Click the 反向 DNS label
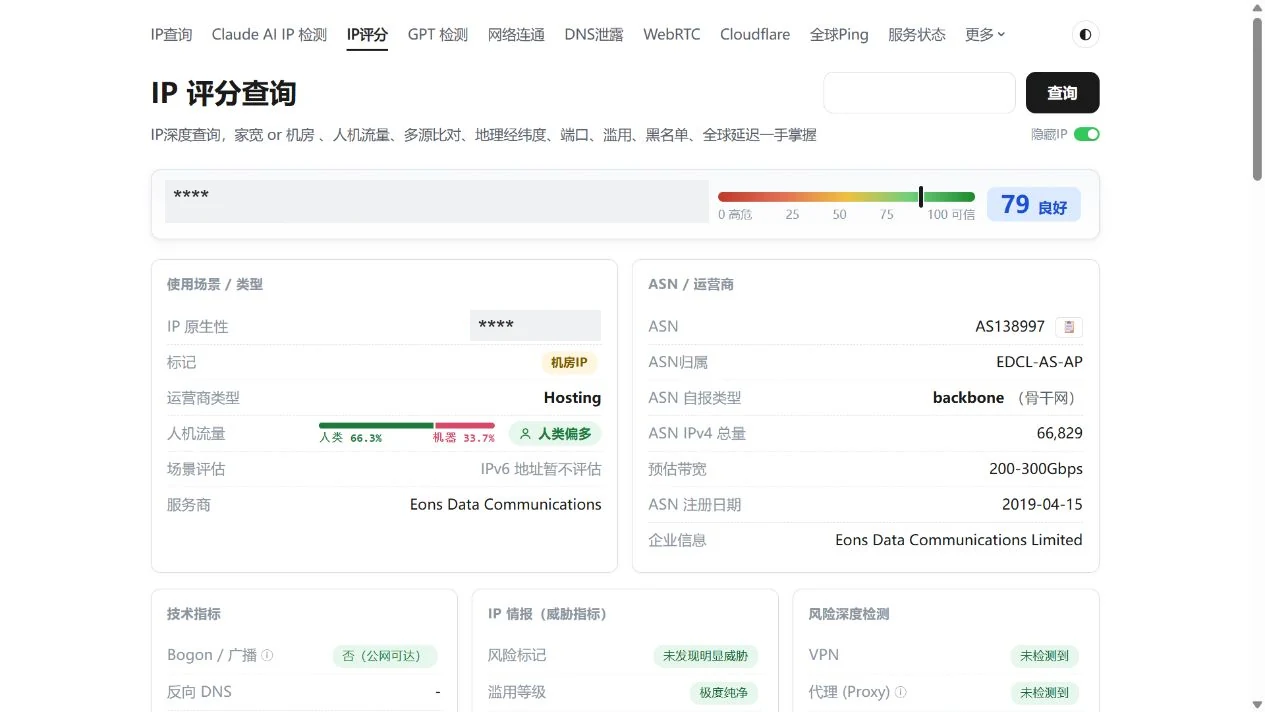1265x712 pixels. (199, 692)
